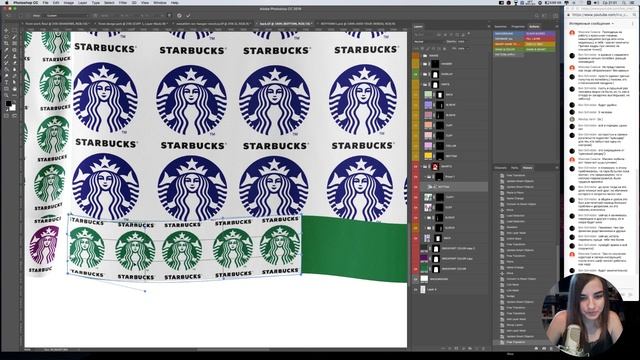
Task: Open the History panel flyout menu
Action: 557,168
